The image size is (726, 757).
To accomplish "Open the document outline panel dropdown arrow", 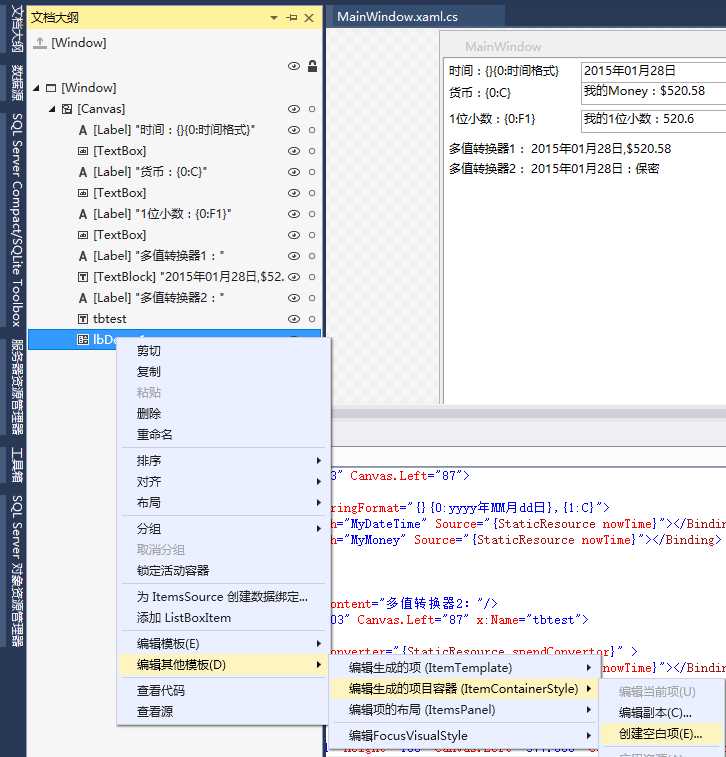I will [274, 18].
